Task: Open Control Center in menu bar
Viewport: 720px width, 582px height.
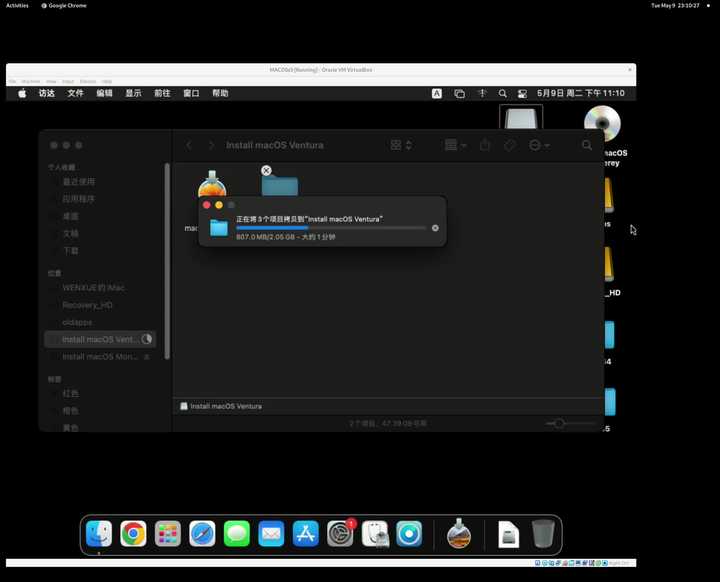Action: click(523, 94)
